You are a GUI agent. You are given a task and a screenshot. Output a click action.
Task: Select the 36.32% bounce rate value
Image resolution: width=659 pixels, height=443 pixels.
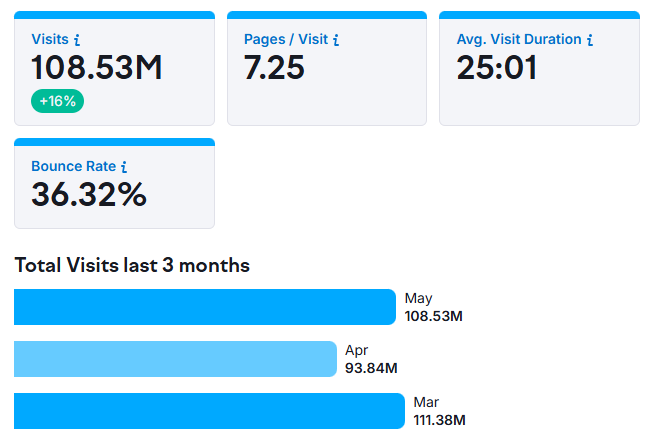[x=89, y=195]
